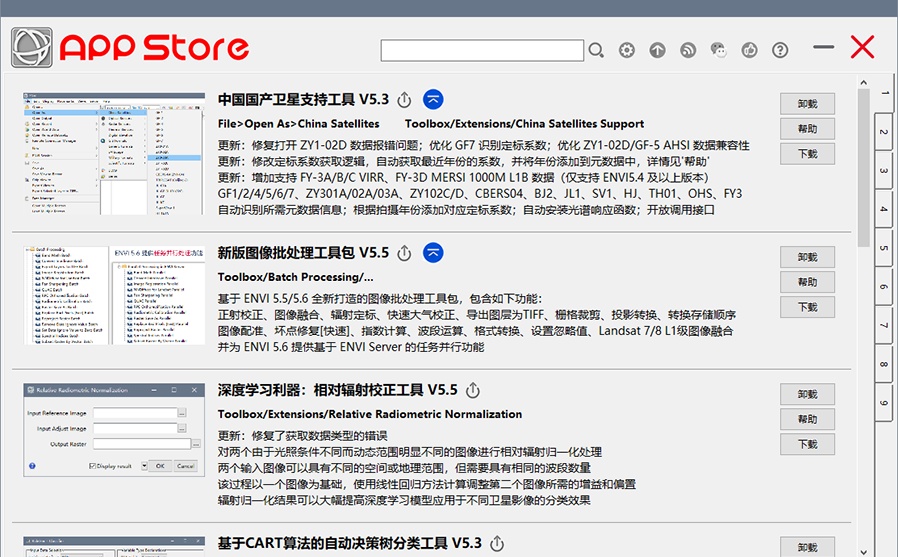
Task: Click share icon next to 新版图像批处理工具包 V5.5
Action: coord(404,253)
